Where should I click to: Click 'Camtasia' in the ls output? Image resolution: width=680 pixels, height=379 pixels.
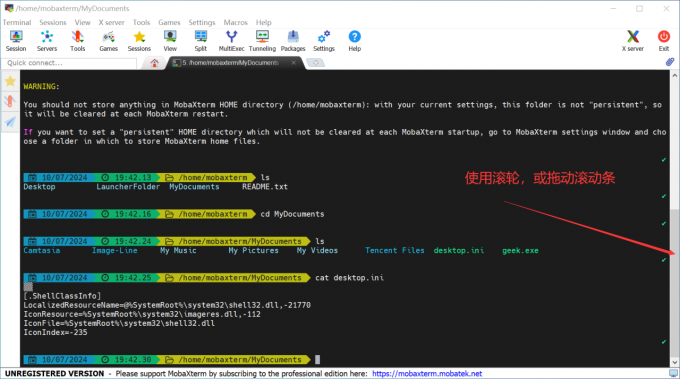coord(42,251)
